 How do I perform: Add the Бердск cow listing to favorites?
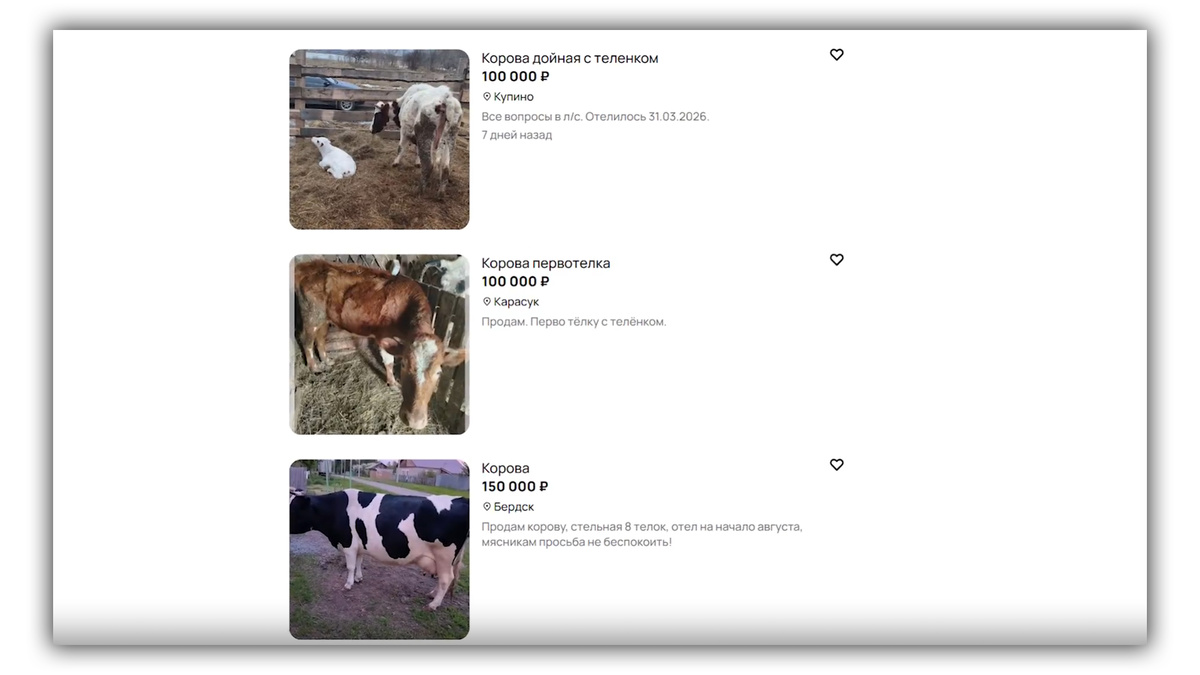837,465
